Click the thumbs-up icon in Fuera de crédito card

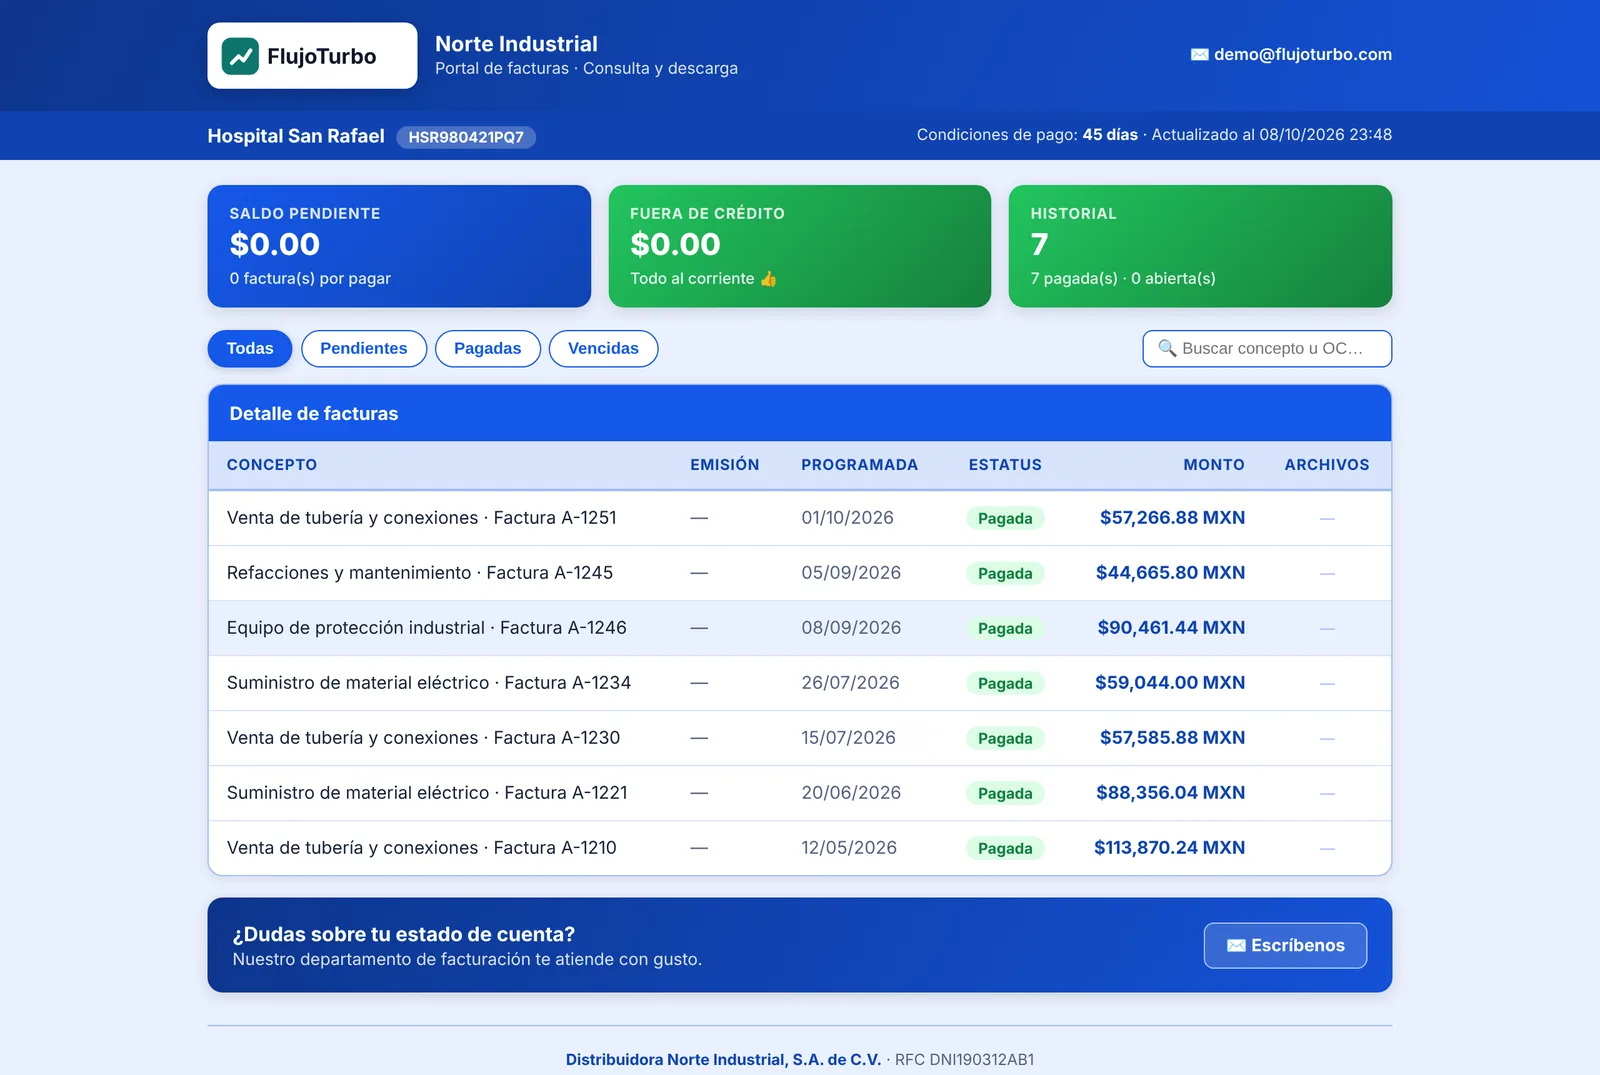tap(768, 279)
